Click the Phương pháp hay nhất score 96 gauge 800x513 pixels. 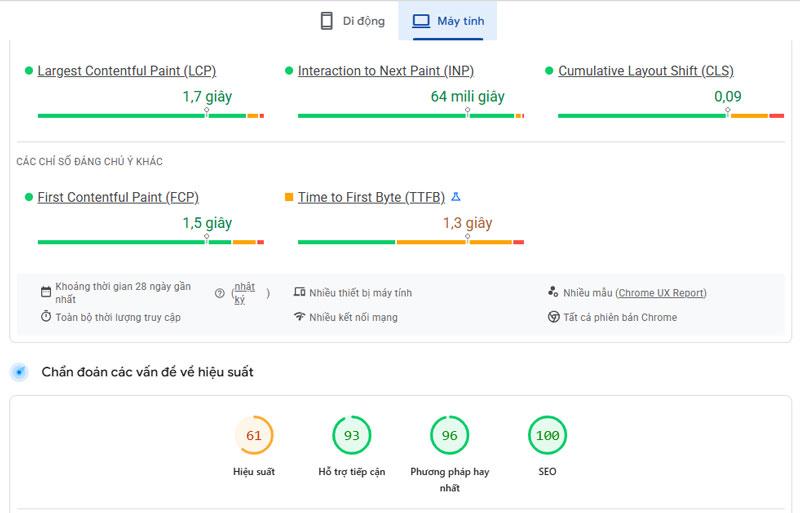[x=449, y=435]
